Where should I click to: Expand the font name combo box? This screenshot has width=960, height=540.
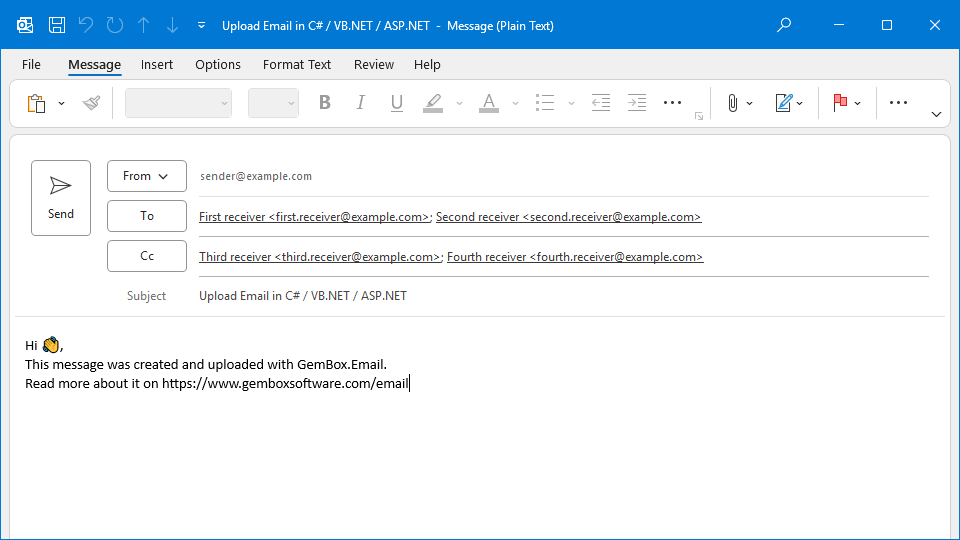[224, 103]
